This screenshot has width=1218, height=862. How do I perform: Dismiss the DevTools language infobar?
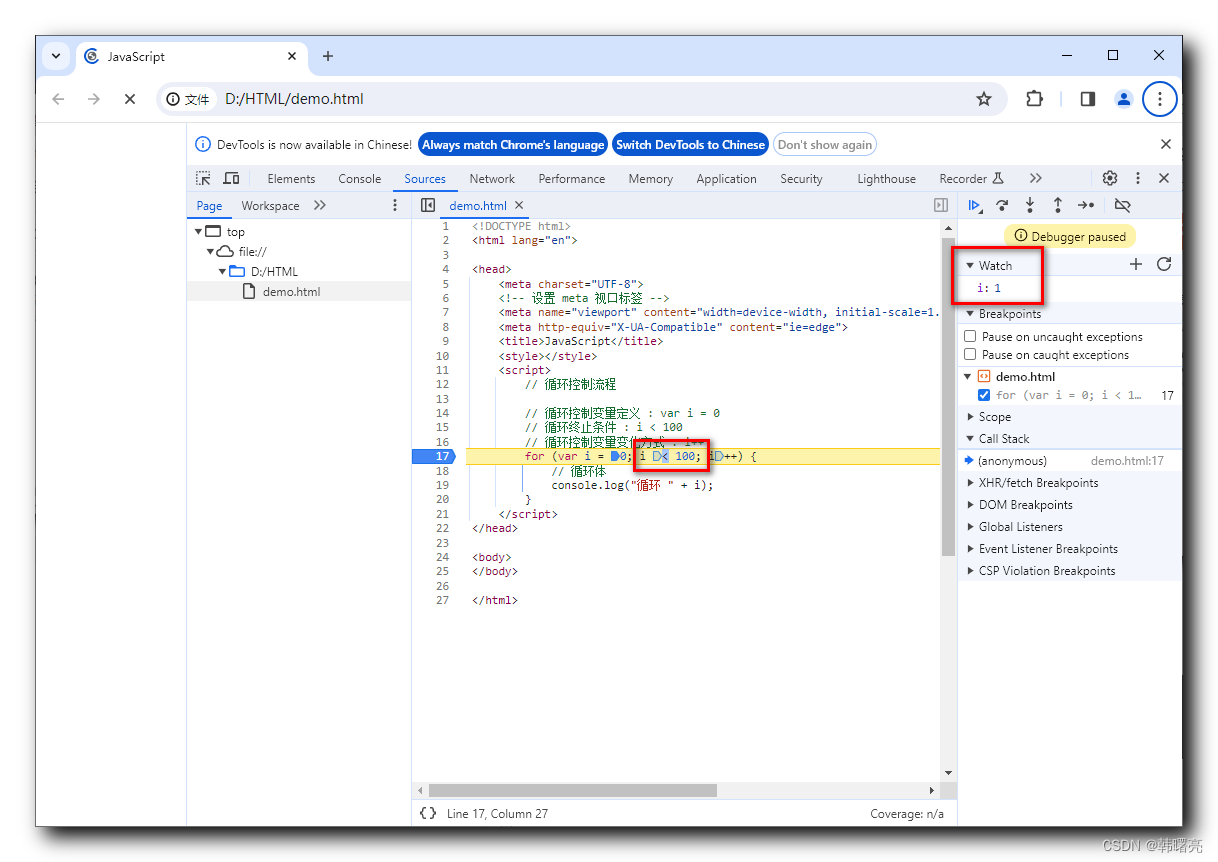[x=1165, y=144]
